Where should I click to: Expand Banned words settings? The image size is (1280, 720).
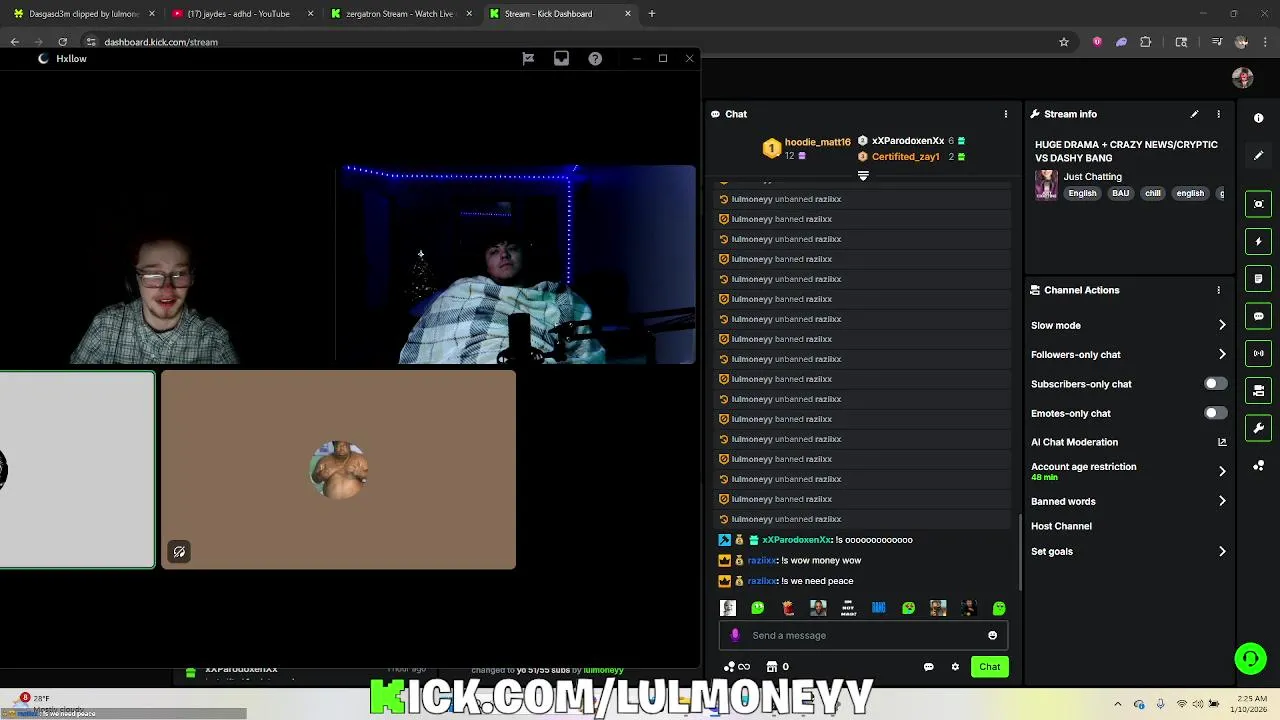pyautogui.click(x=1222, y=501)
